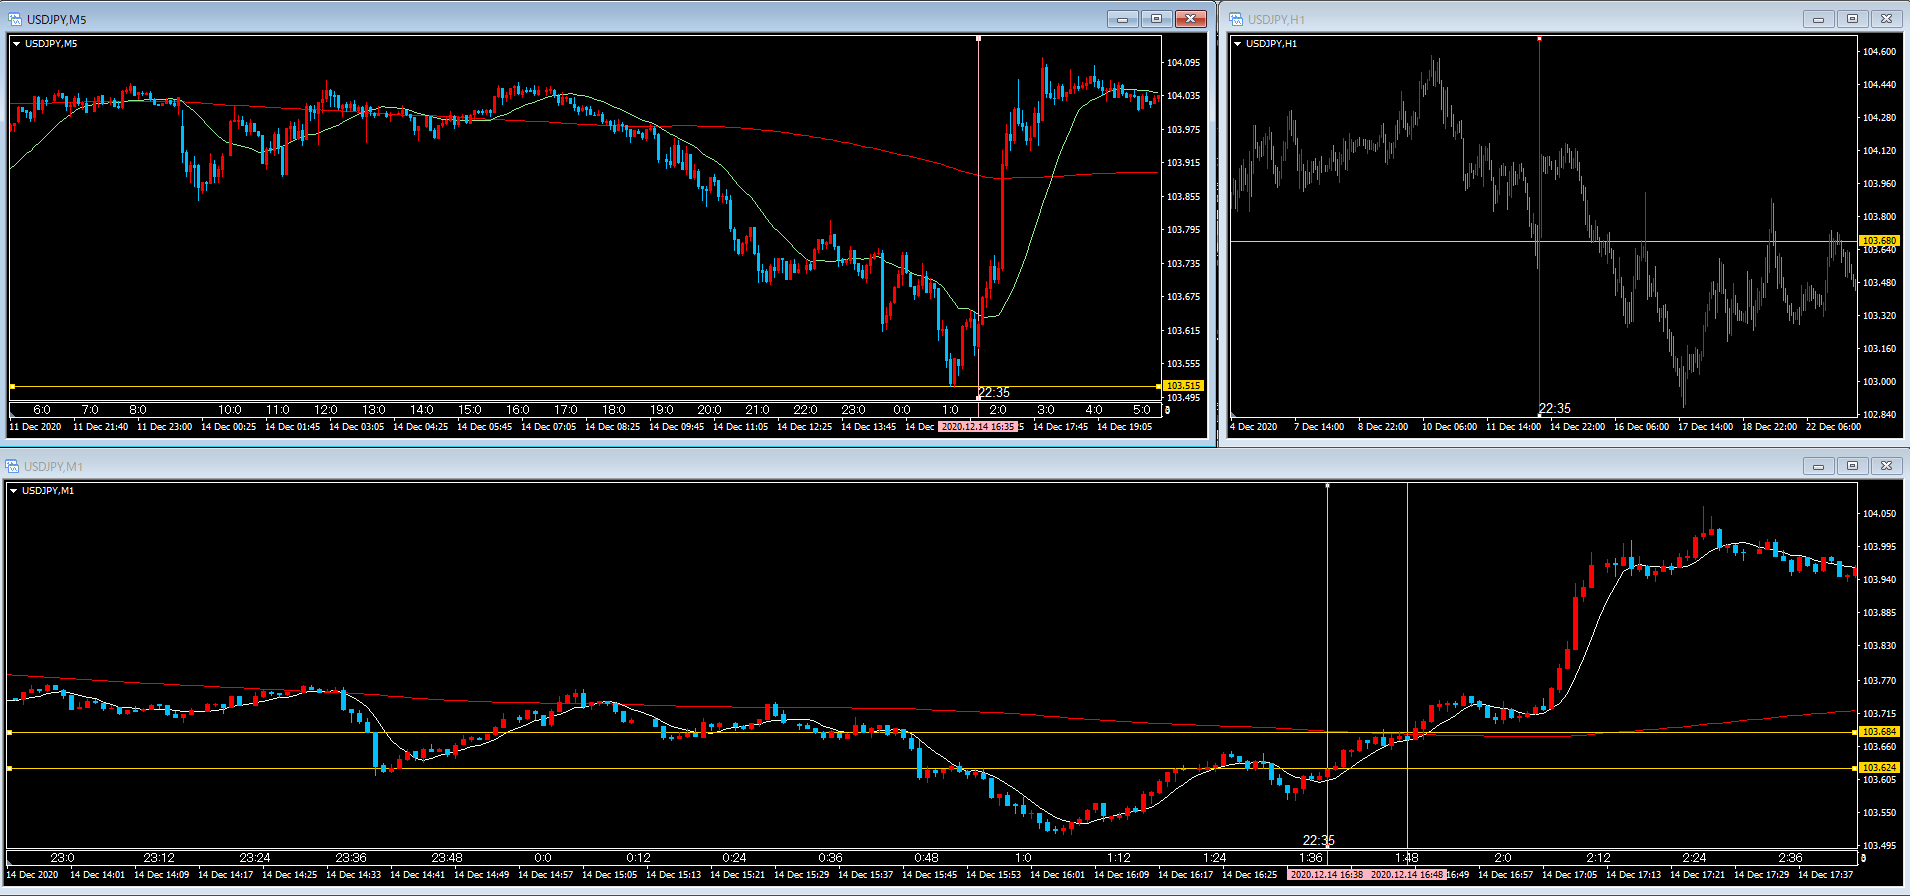
Task: Expand the USDJPY,H1 chart dropdown arrow
Action: coord(1237,44)
